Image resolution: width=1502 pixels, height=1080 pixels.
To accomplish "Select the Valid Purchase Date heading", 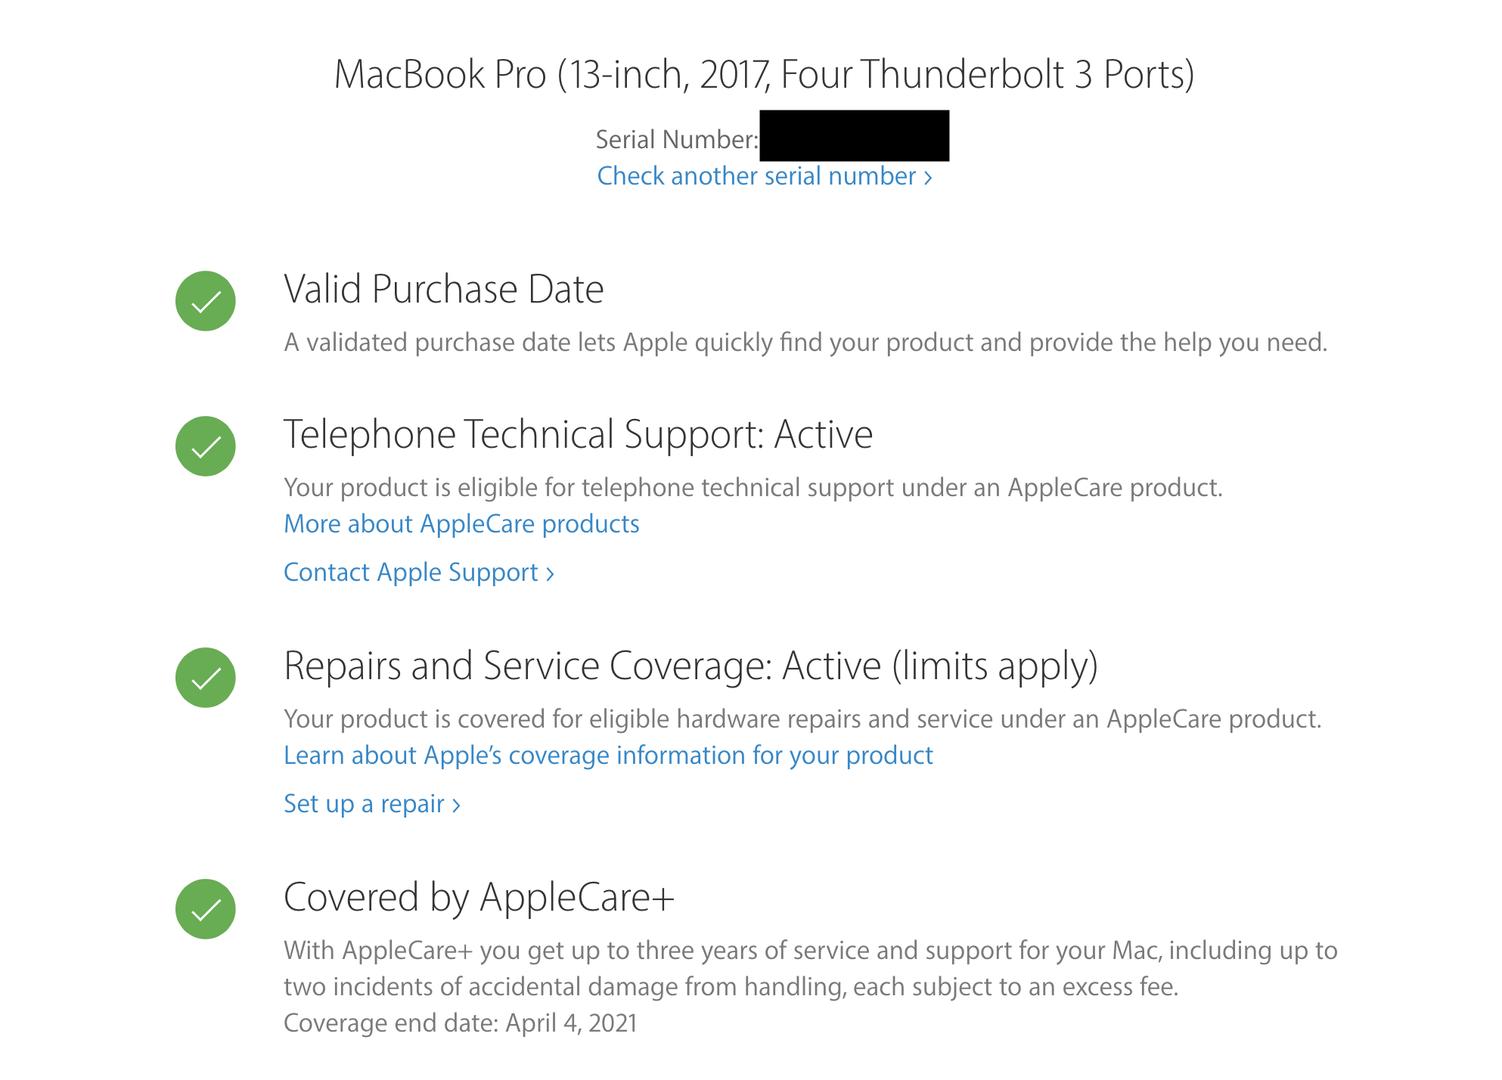I will pyautogui.click(x=444, y=290).
